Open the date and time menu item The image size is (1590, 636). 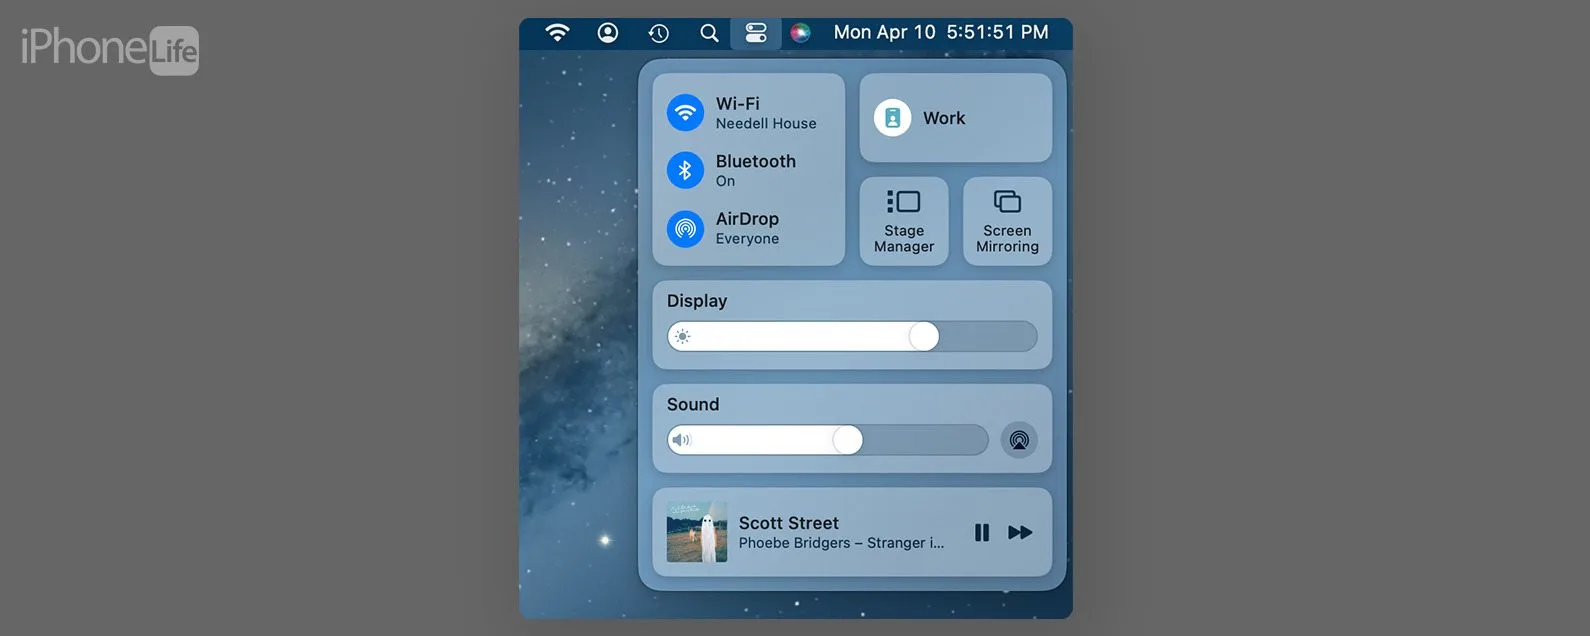pyautogui.click(x=941, y=33)
